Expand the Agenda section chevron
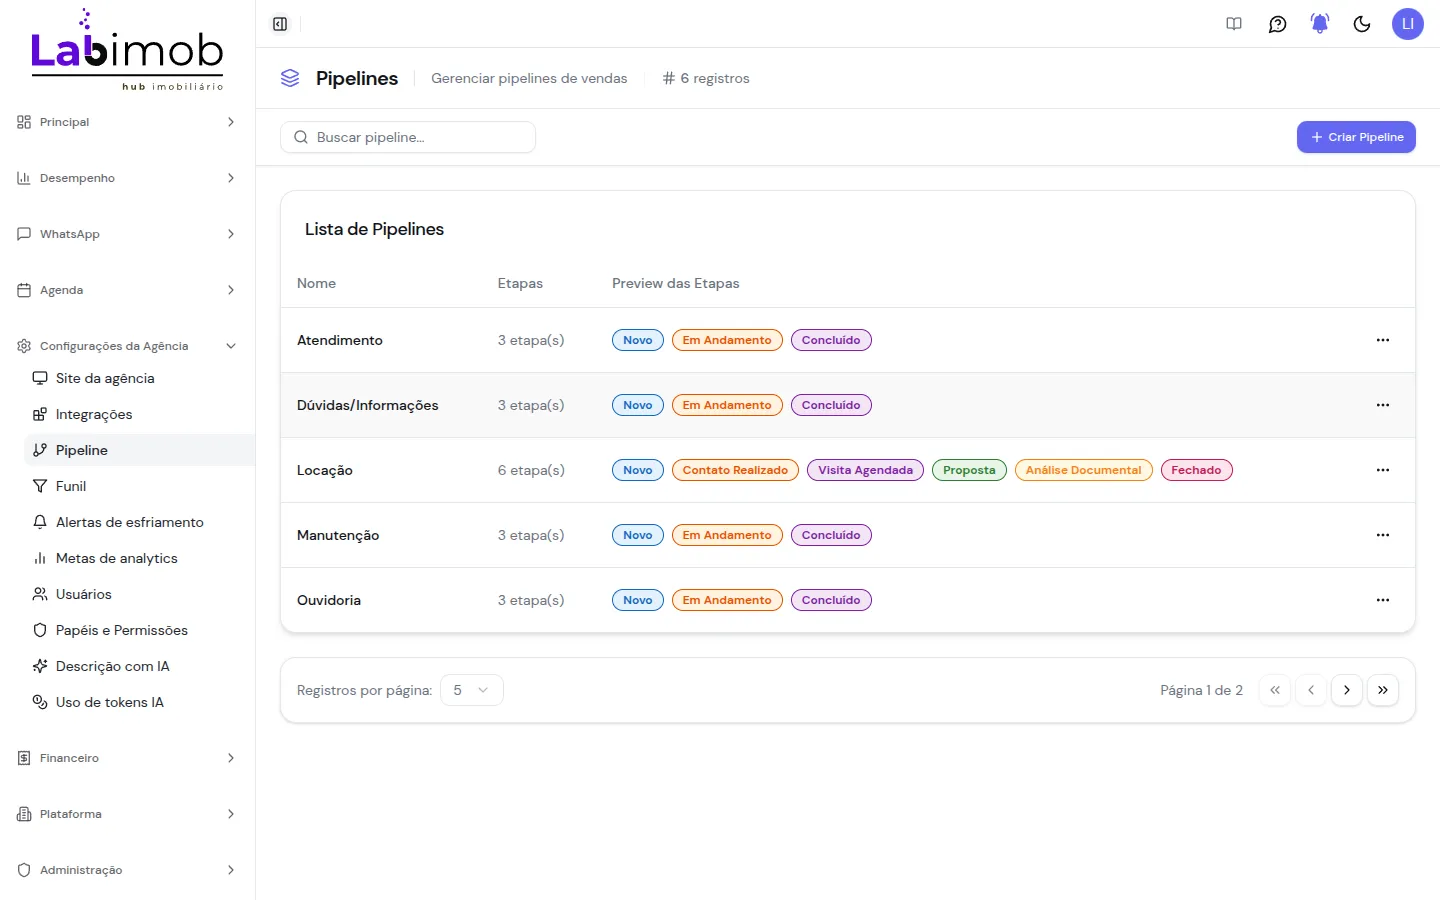 coord(231,290)
